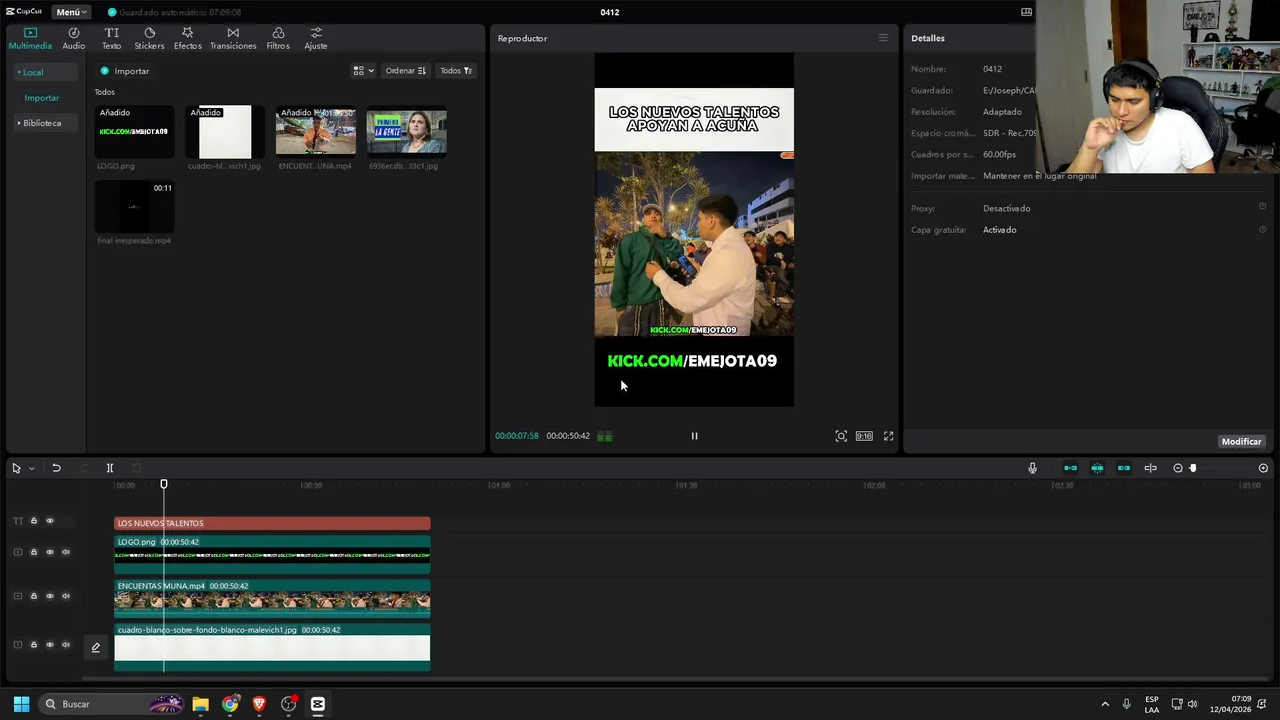Lock the text track
The image size is (1280, 720).
click(x=33, y=521)
